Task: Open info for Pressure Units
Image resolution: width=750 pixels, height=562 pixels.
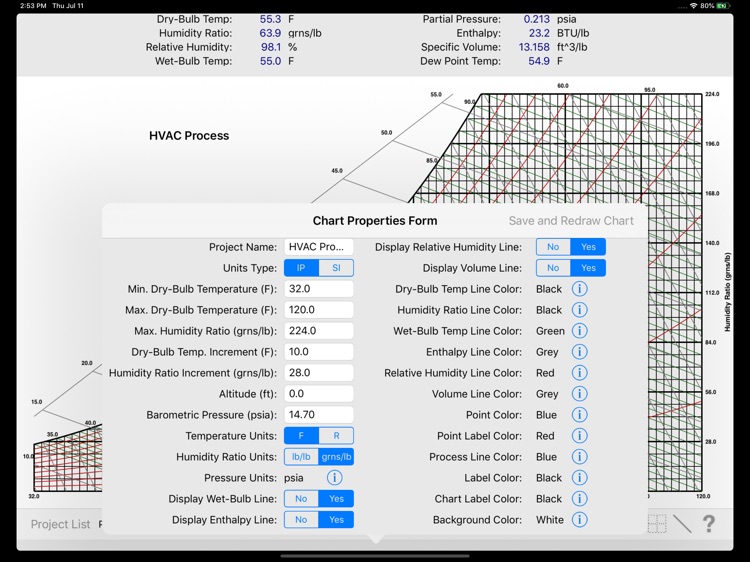Action: (x=334, y=478)
